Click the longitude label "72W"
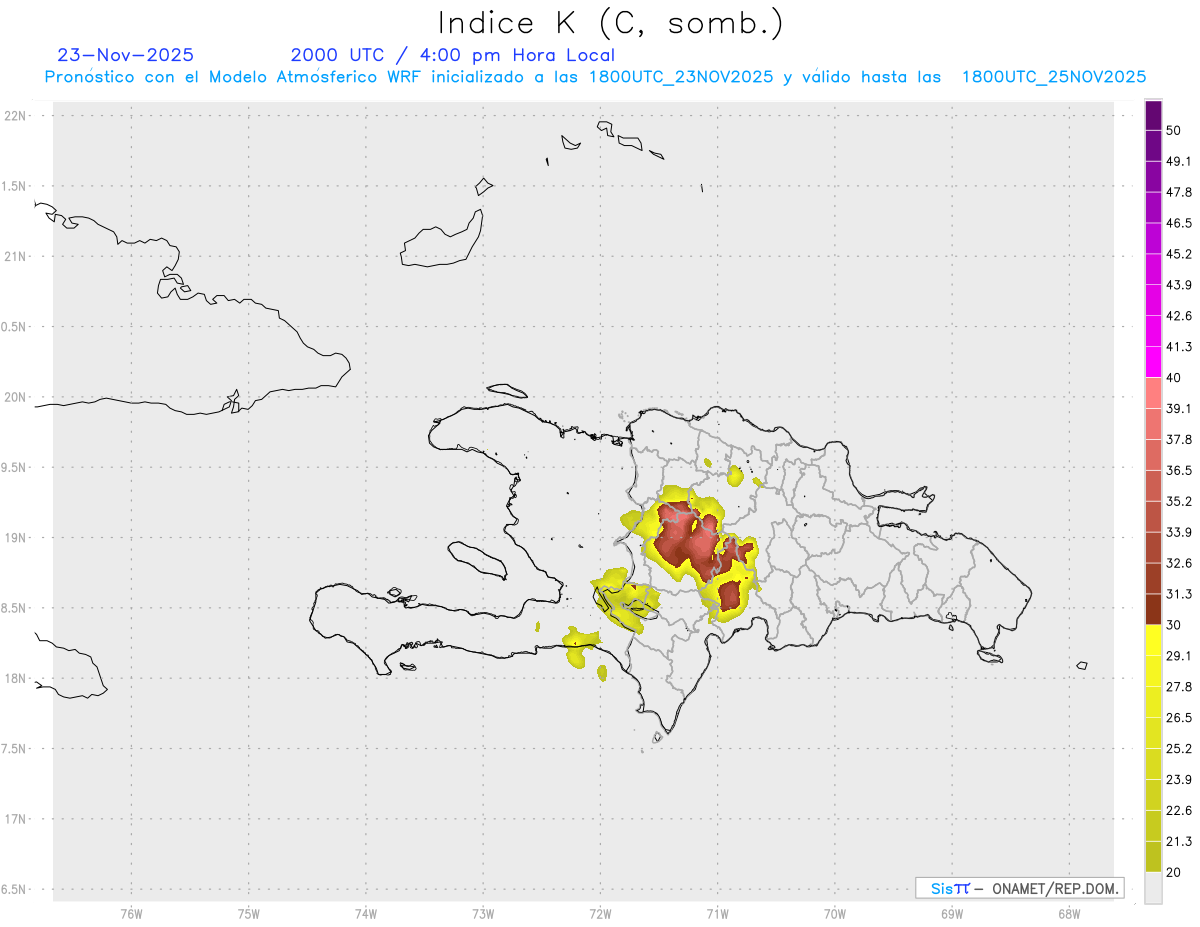 pos(600,913)
